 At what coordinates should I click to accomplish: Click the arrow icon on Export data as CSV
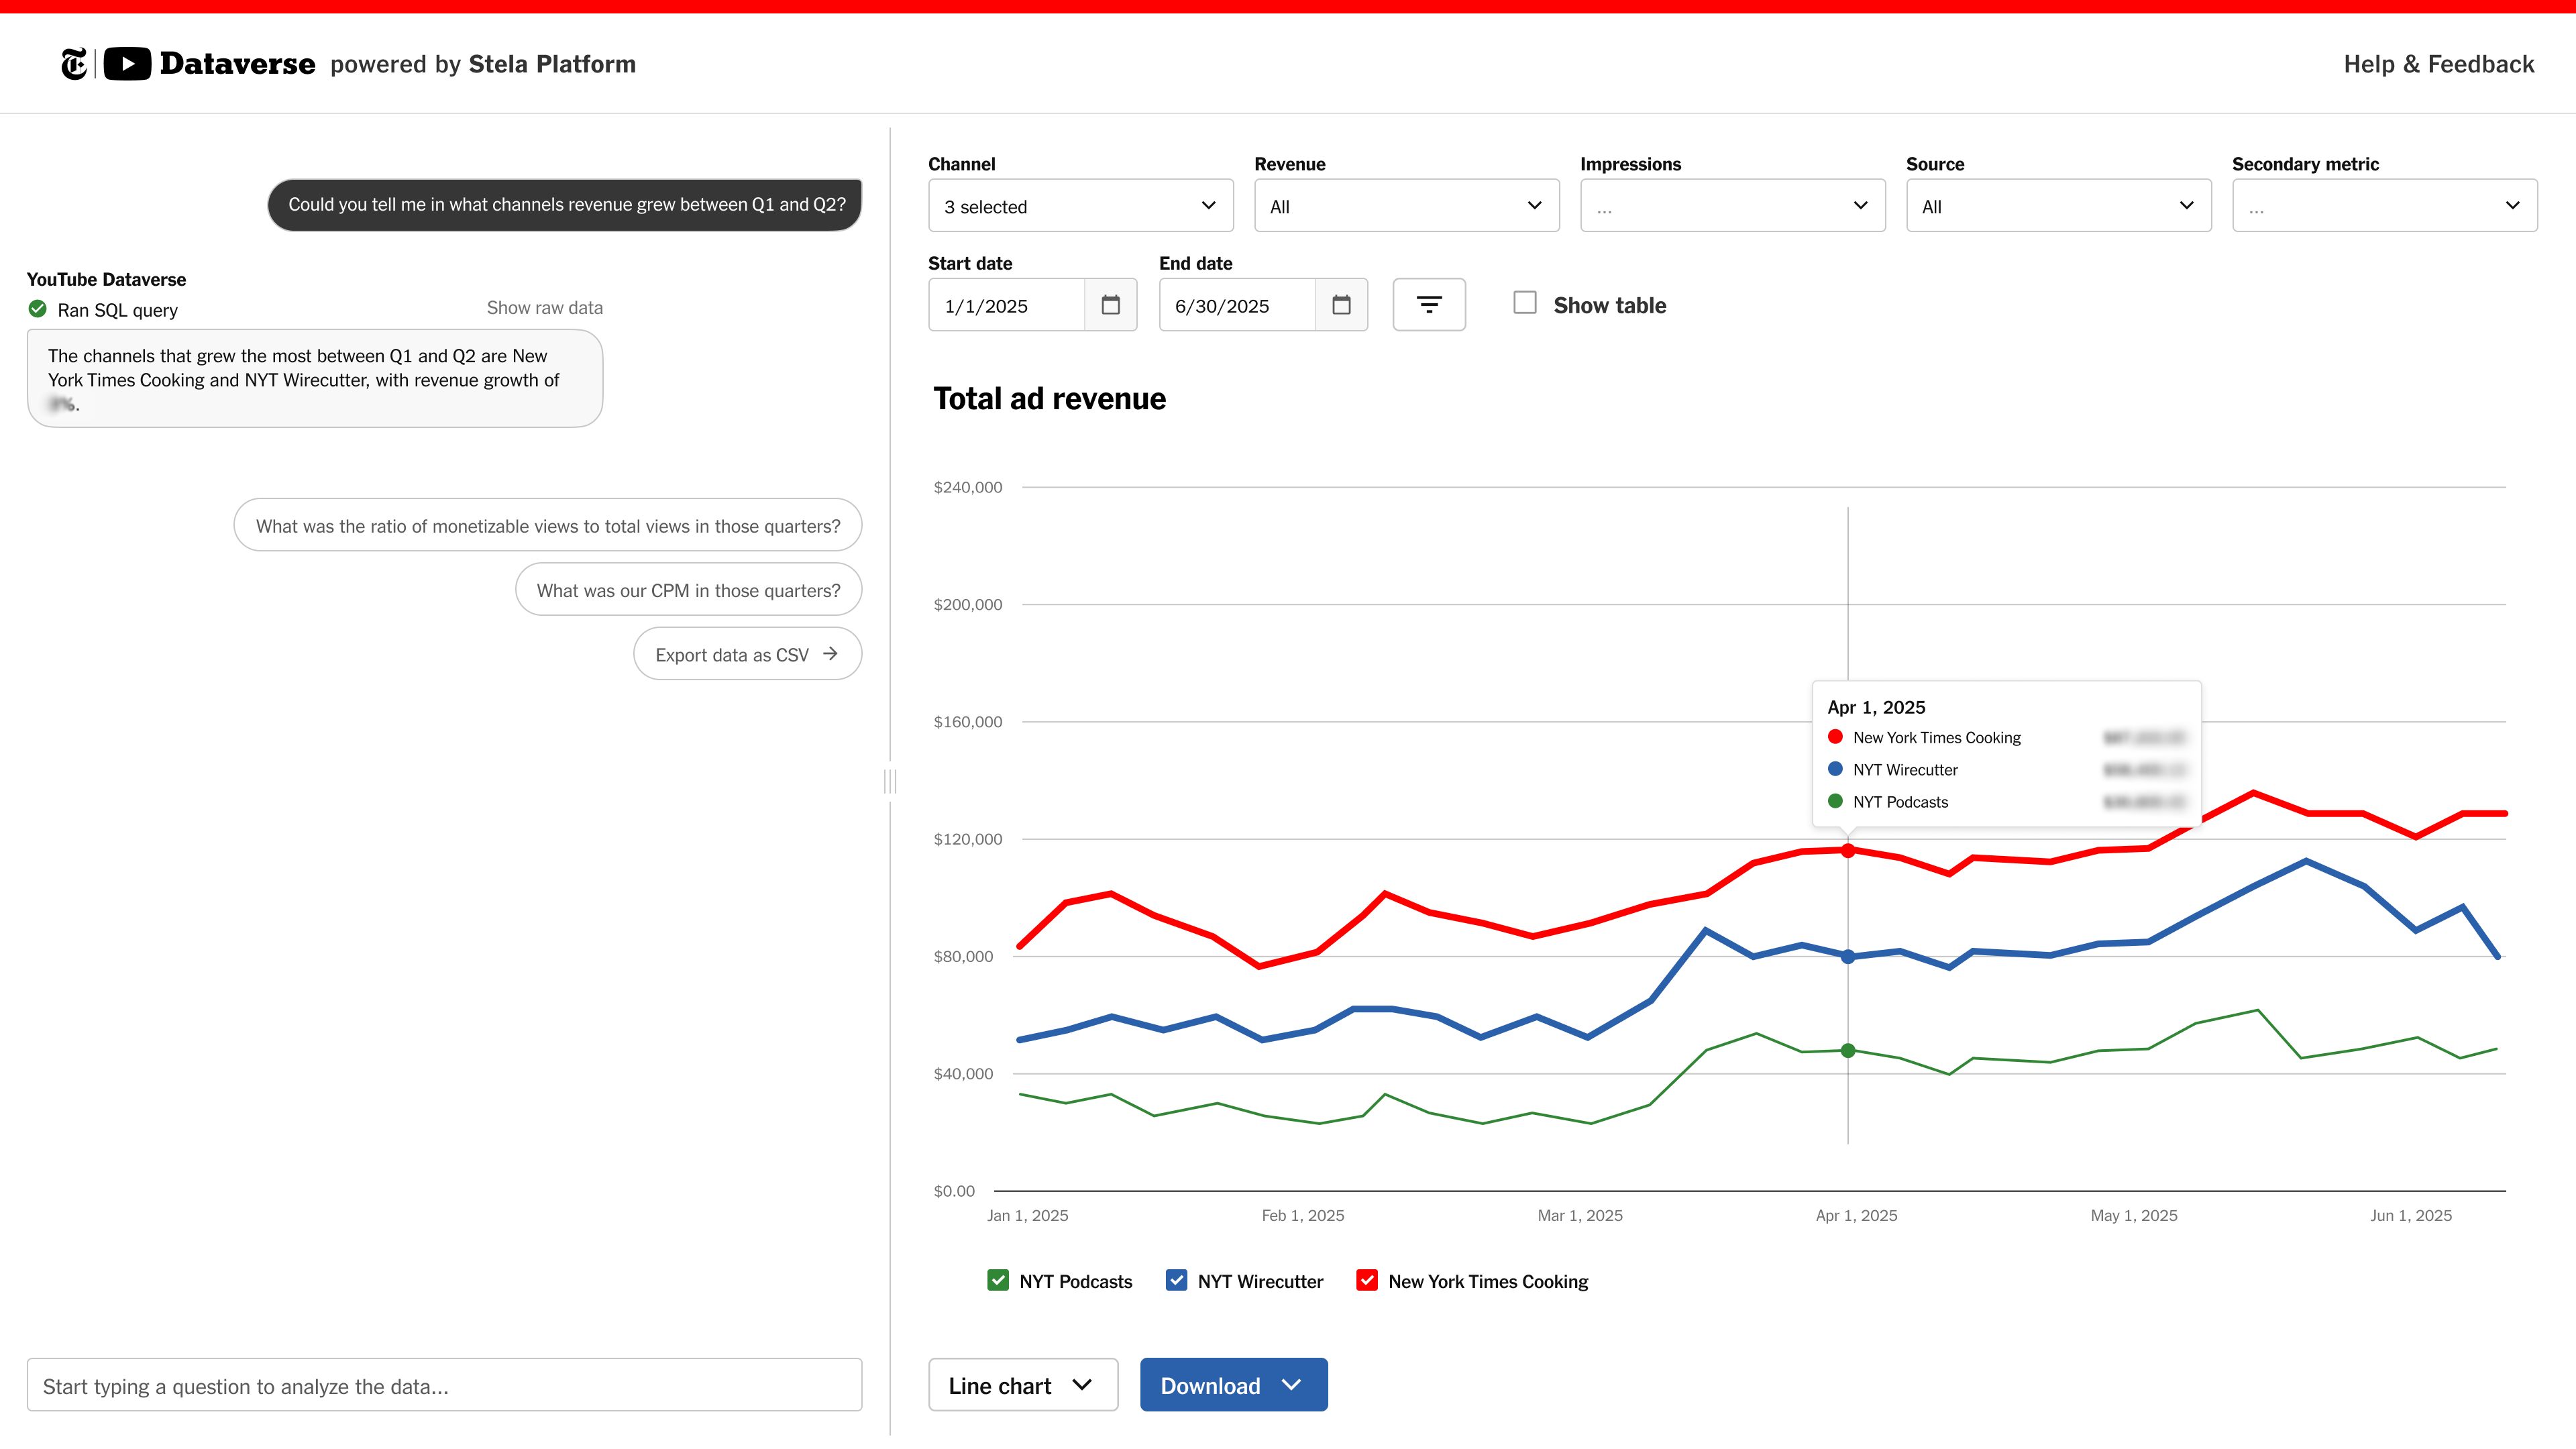830,654
